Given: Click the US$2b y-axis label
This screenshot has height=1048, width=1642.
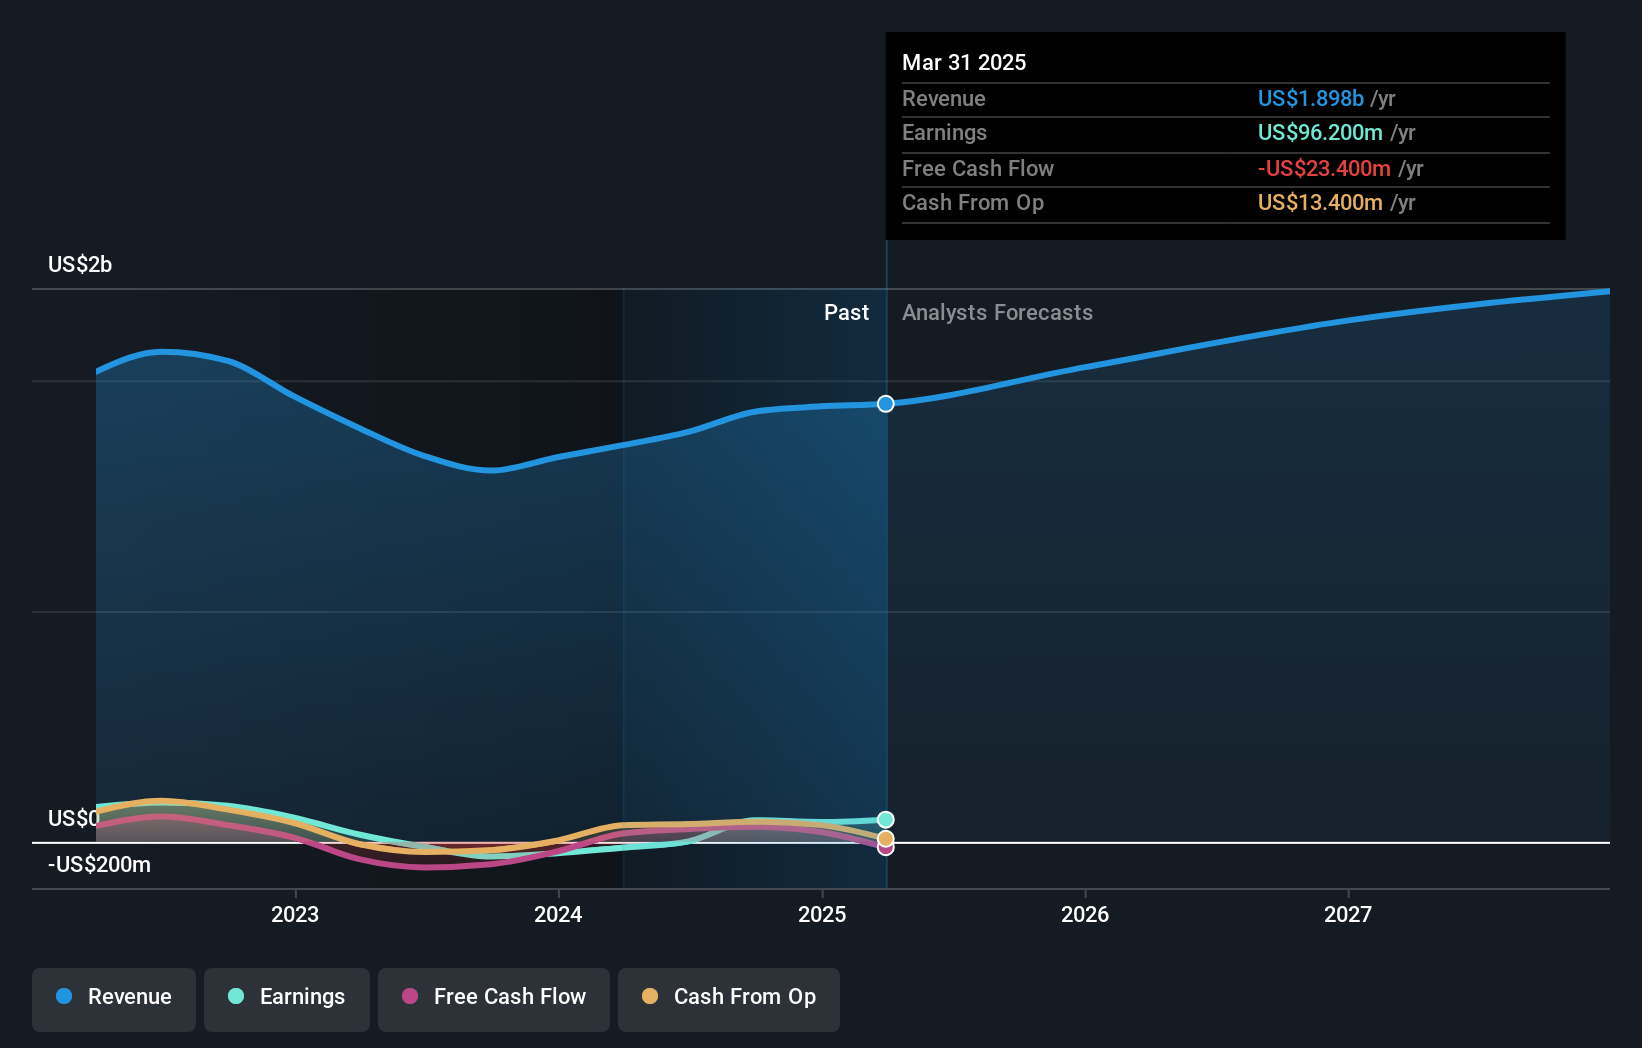Looking at the screenshot, I should point(80,265).
